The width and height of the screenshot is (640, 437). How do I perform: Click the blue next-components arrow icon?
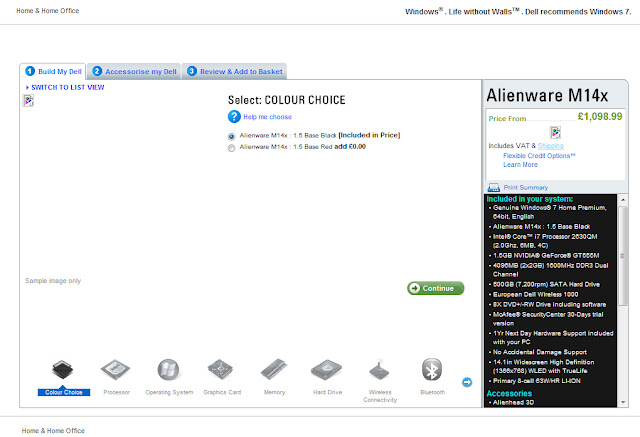tap(467, 382)
